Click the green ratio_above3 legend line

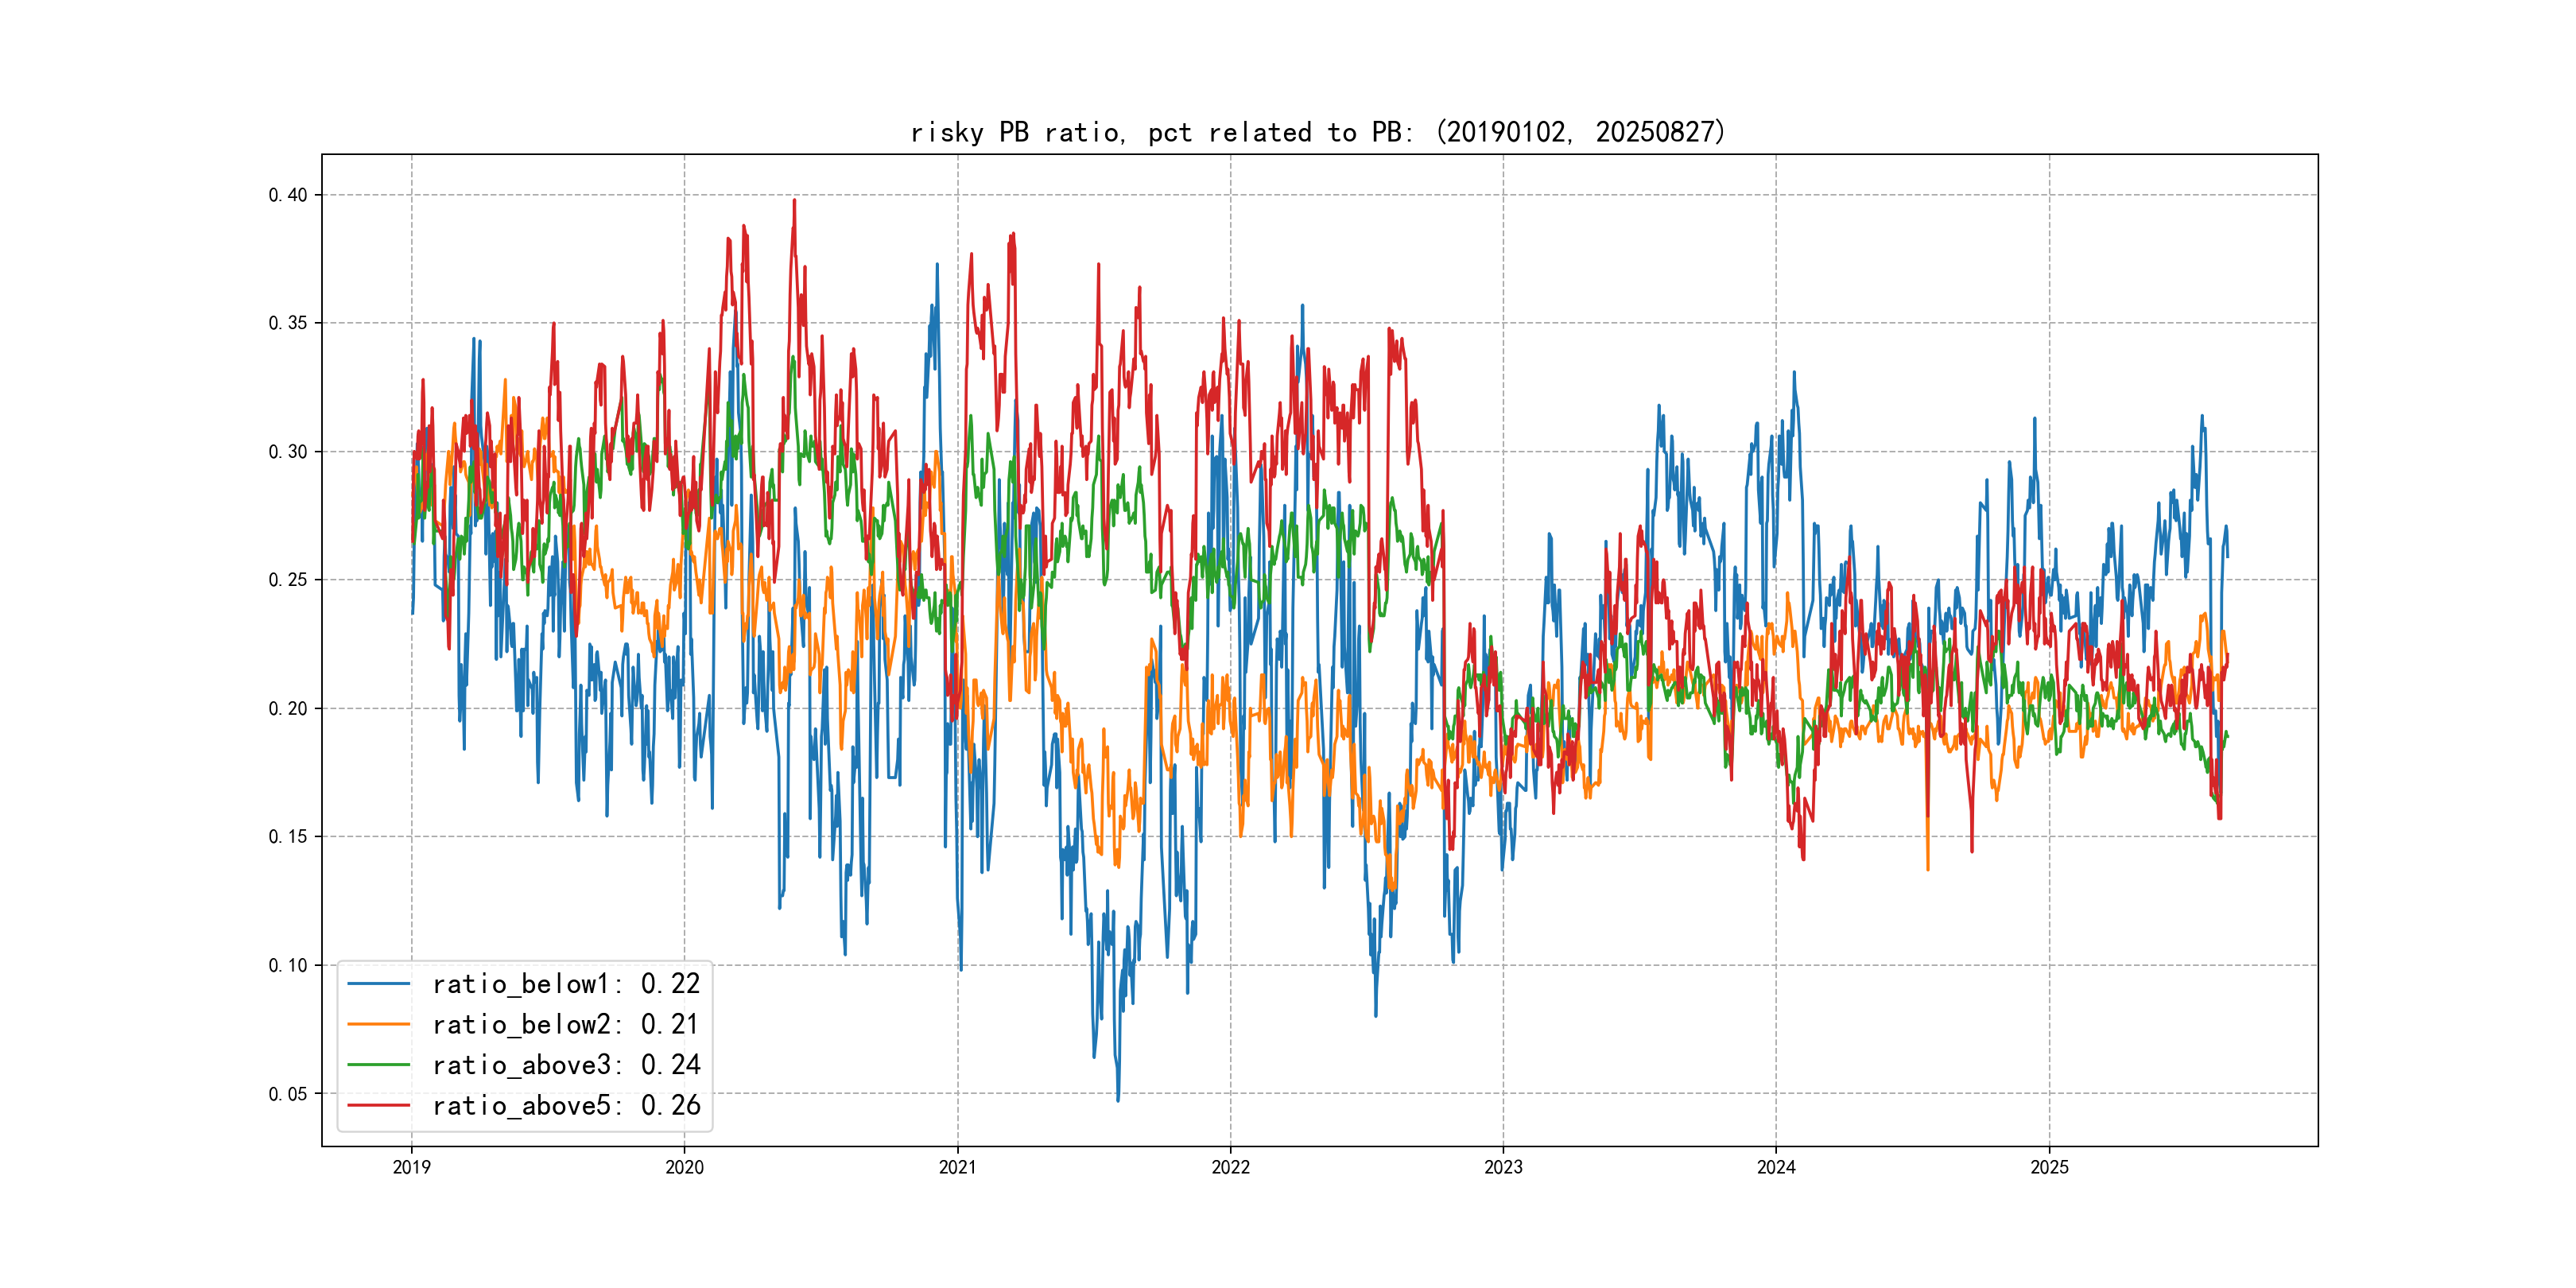tap(378, 1065)
